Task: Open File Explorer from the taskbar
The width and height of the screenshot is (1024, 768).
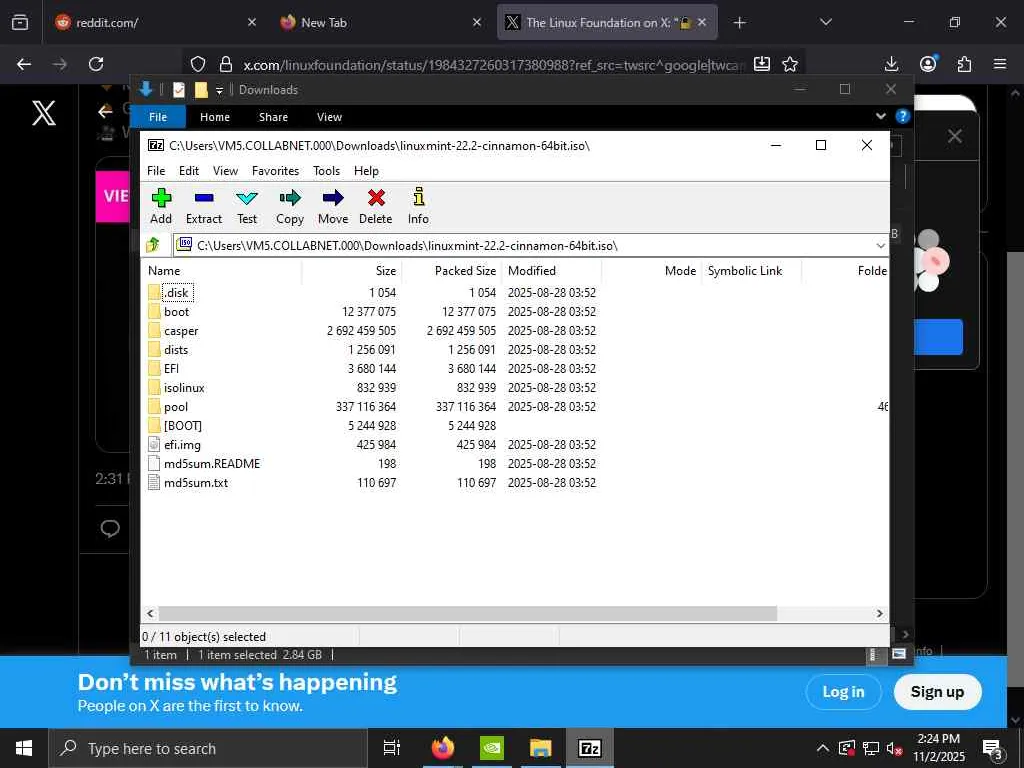Action: 541,748
